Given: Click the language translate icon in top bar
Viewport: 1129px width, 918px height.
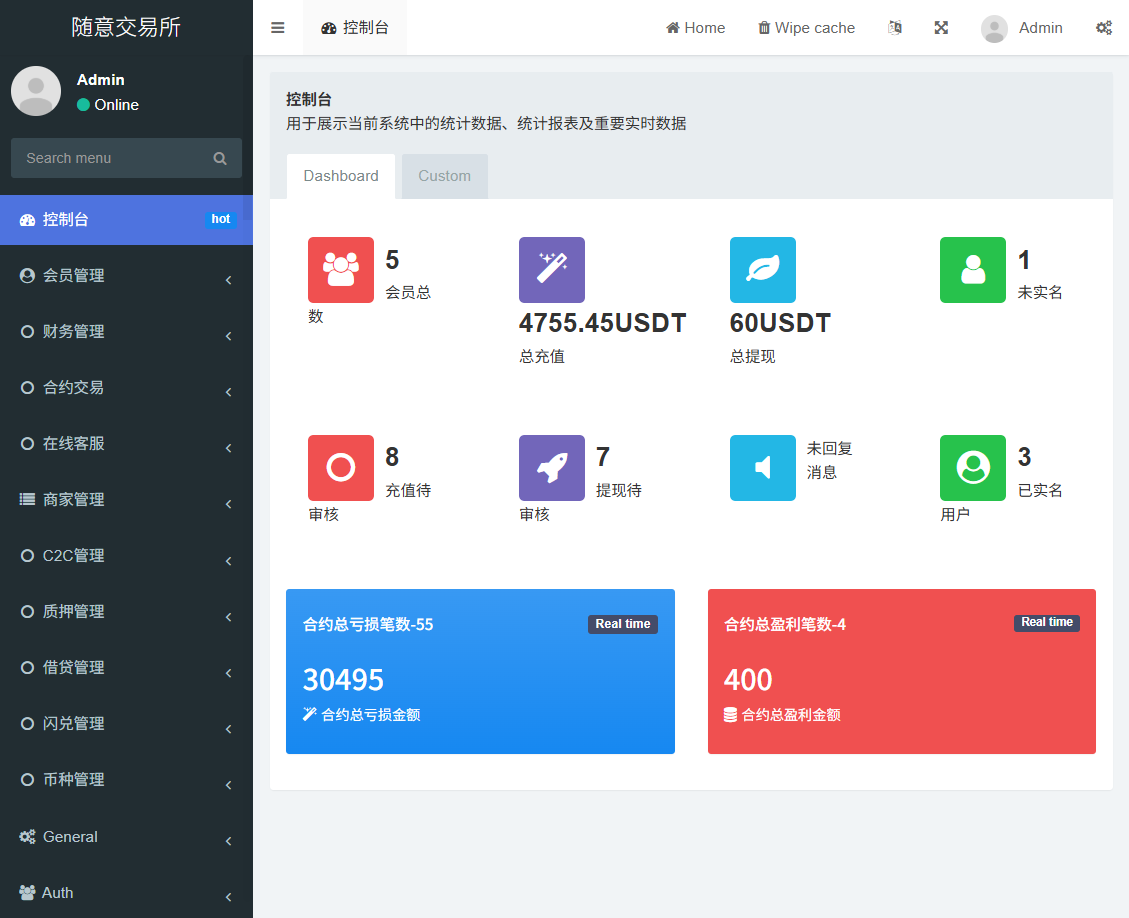Looking at the screenshot, I should coord(895,28).
